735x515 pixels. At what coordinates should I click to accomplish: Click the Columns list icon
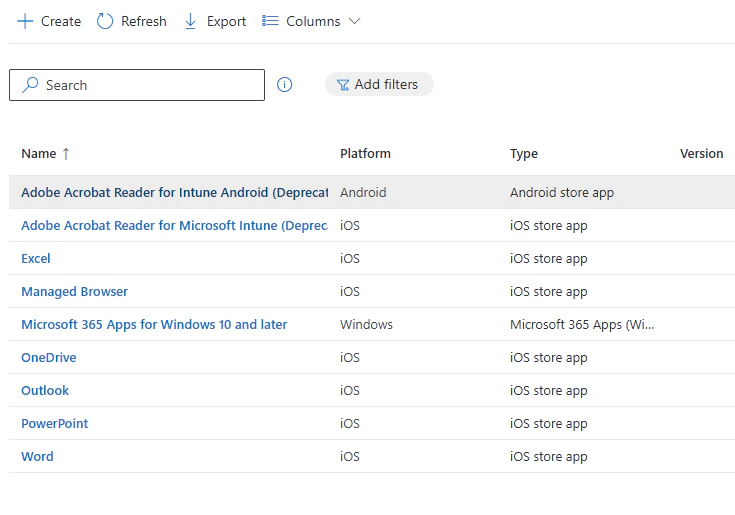pyautogui.click(x=270, y=21)
